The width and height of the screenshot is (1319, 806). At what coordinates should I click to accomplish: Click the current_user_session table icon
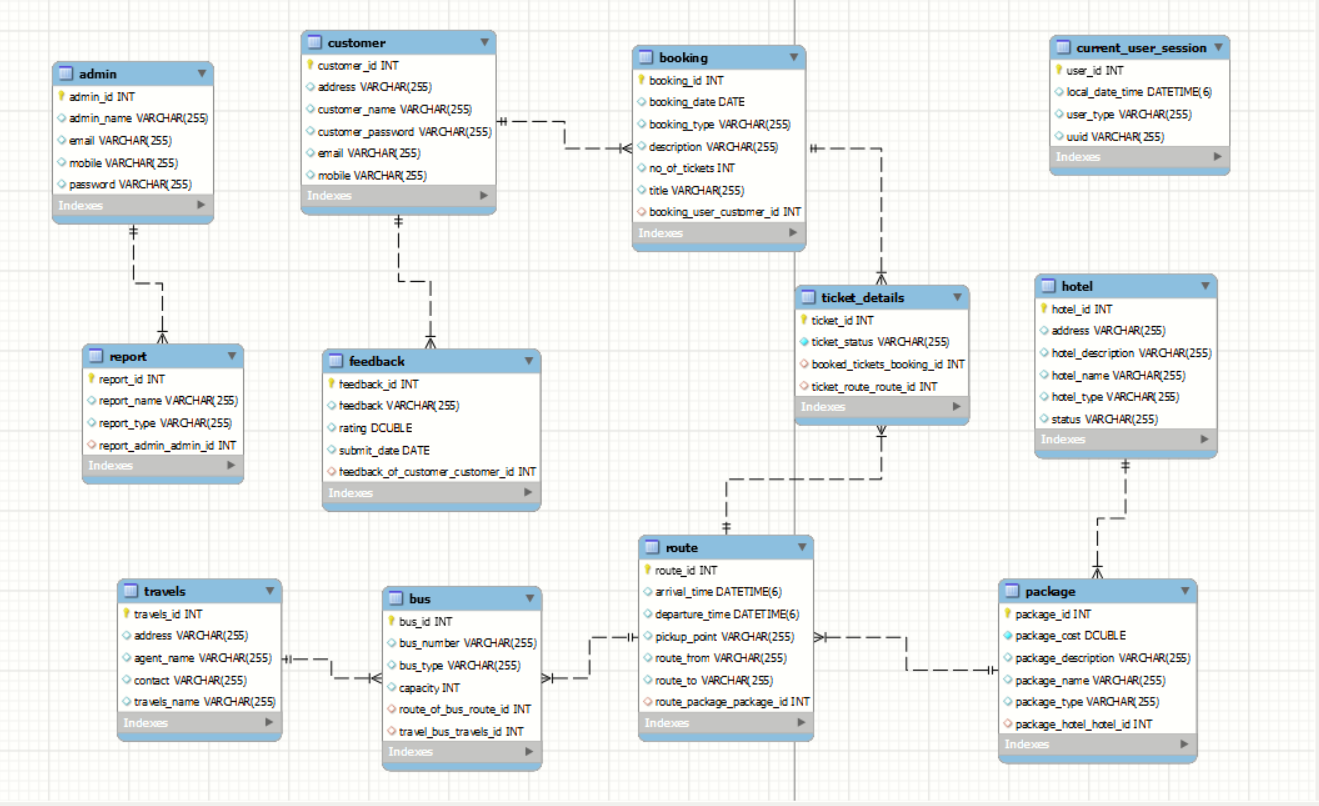coord(1064,47)
